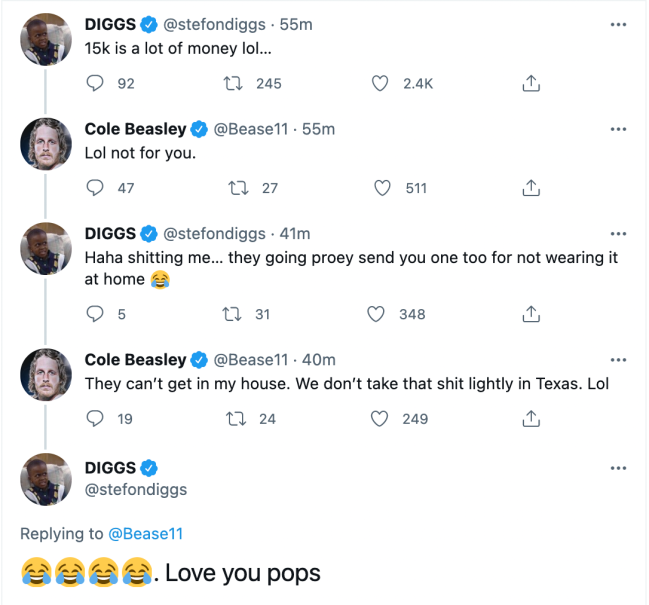This screenshot has width=649, height=605.
Task: Reply to the "Lol not for you" tweet
Action: point(96,187)
